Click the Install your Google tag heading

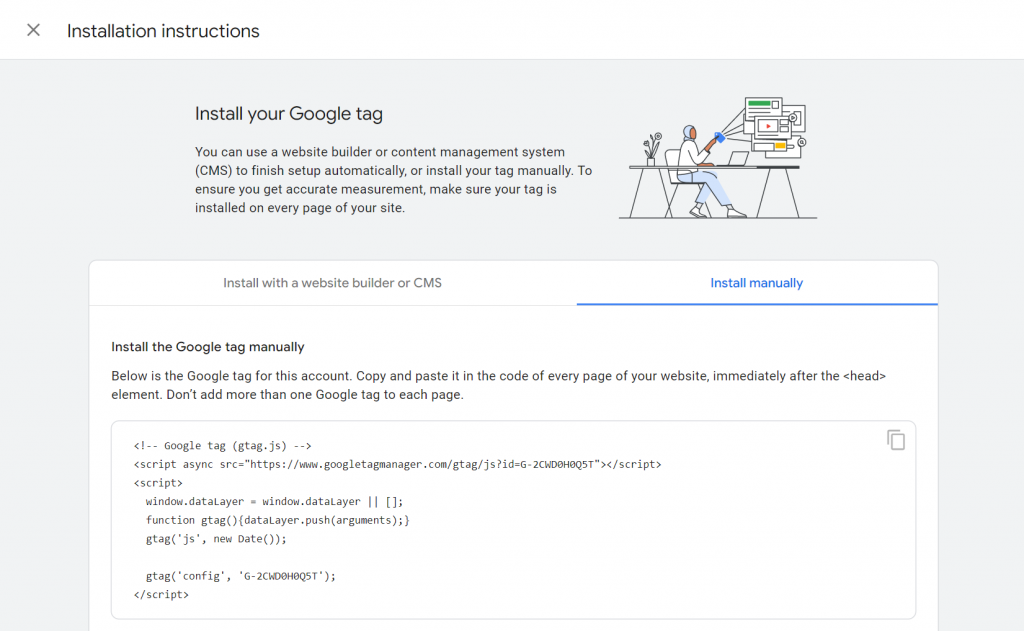pos(288,114)
